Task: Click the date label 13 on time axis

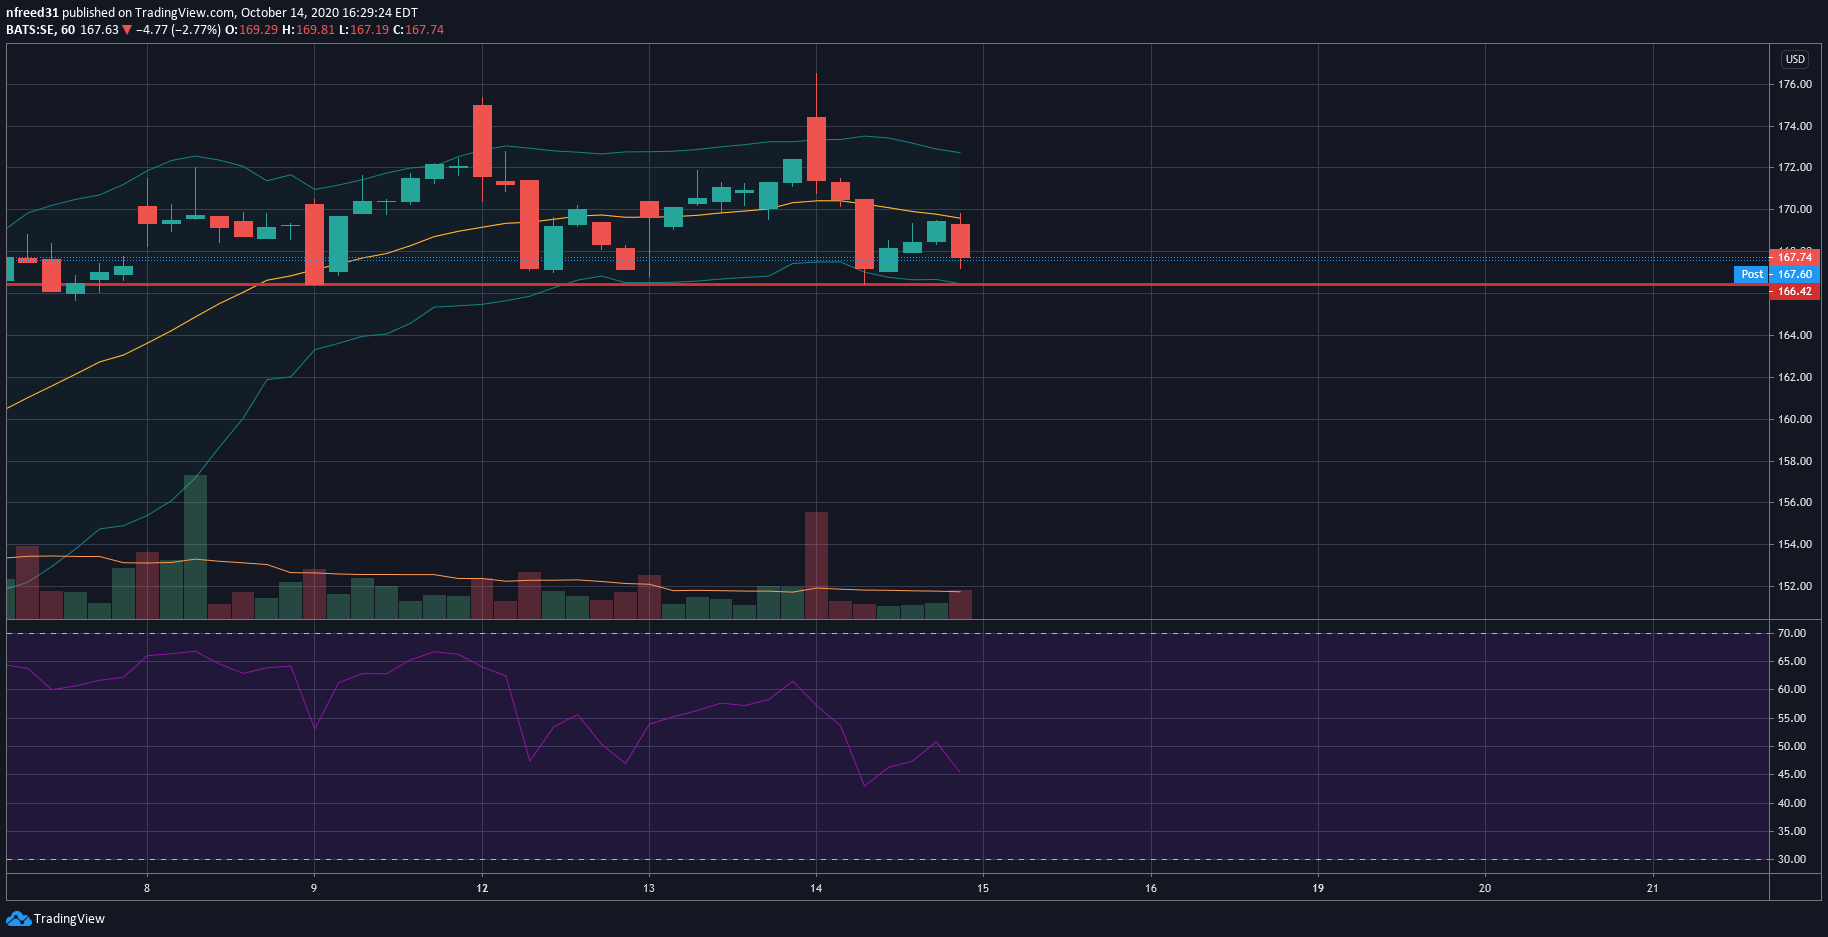Action: pos(649,888)
